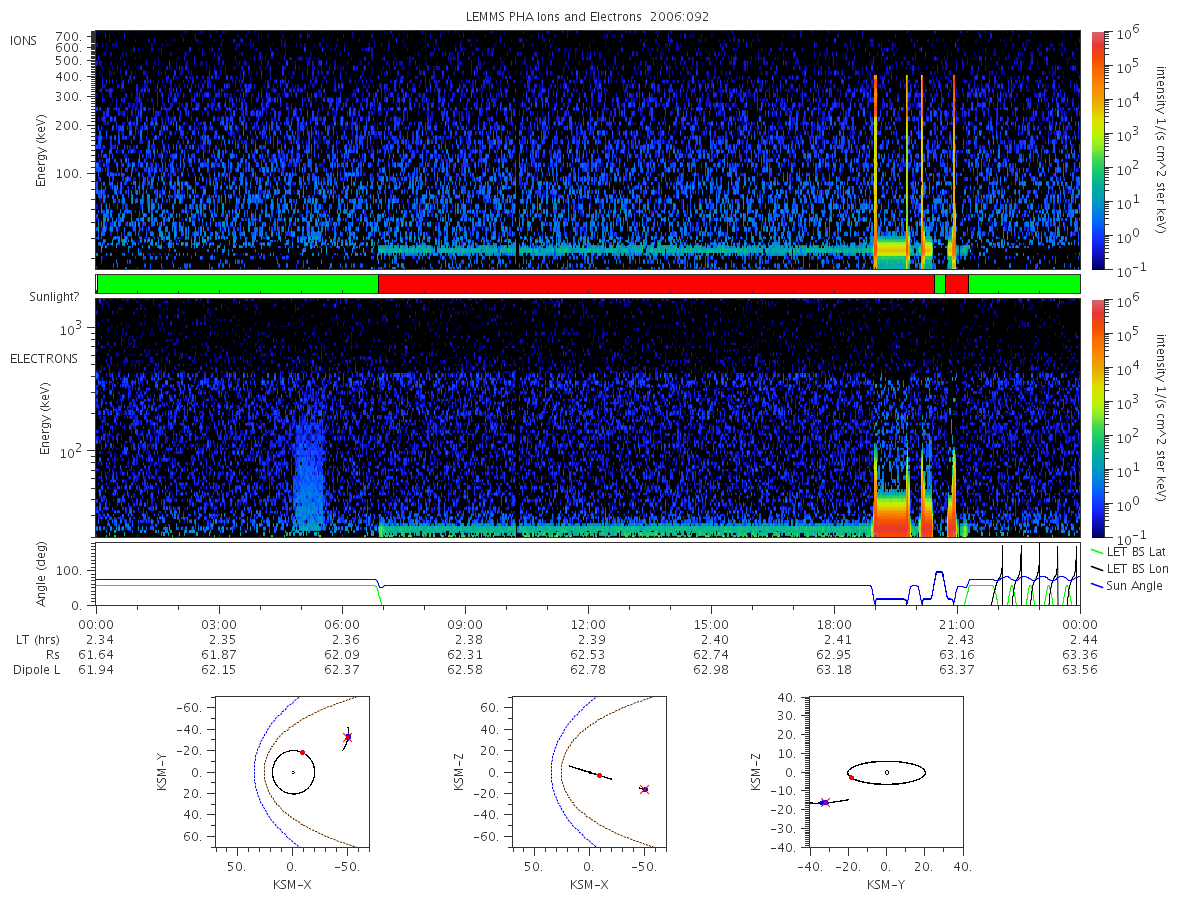The image size is (1200, 900).
Task: Click the ELECTRONS panel label
Action: (44, 358)
